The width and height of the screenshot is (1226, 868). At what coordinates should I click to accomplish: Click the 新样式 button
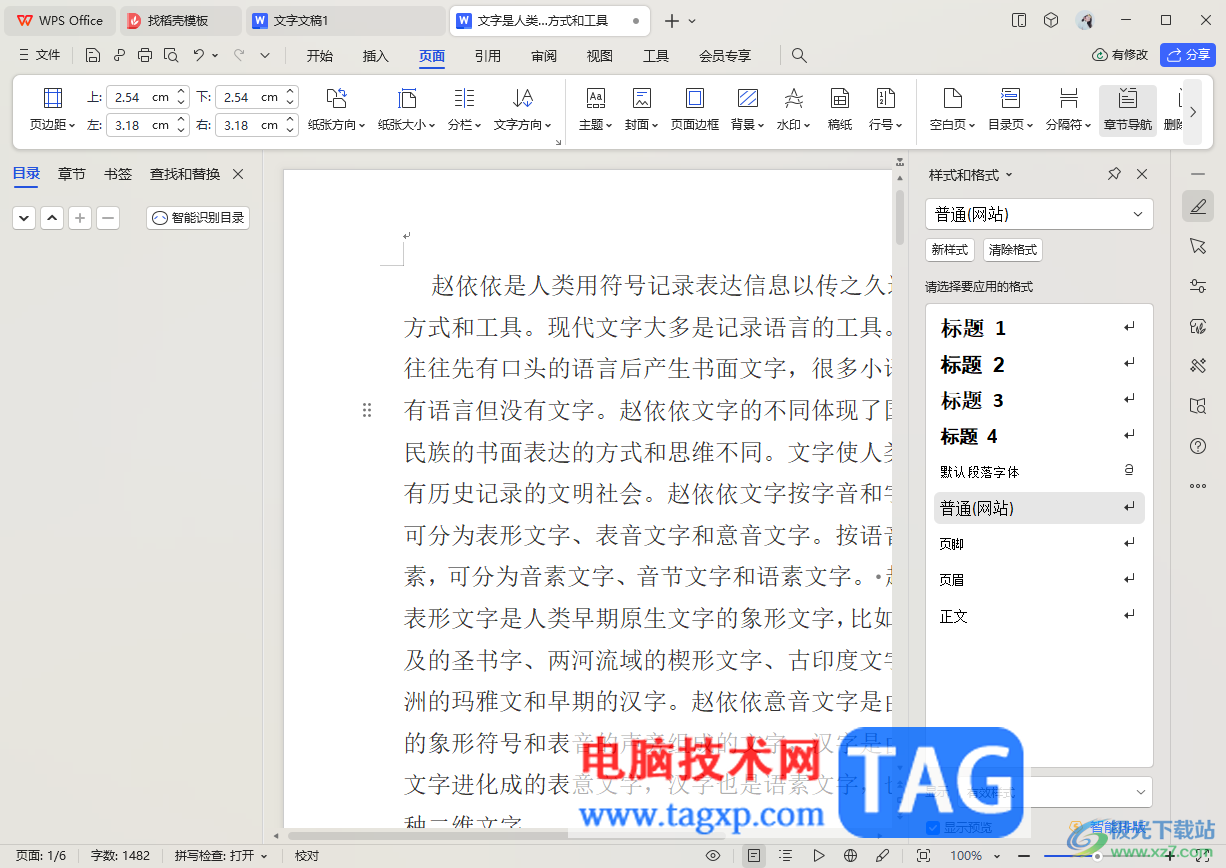click(x=950, y=250)
